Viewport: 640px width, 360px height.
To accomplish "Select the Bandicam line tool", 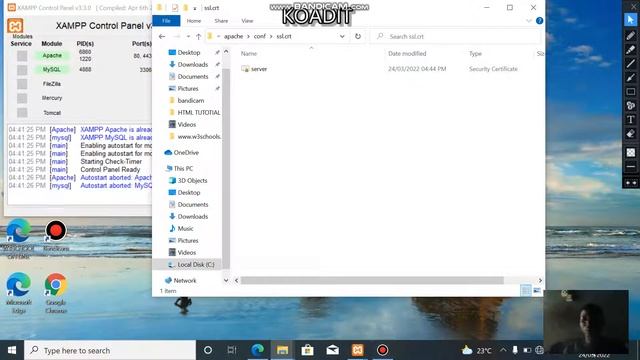I will tap(631, 64).
